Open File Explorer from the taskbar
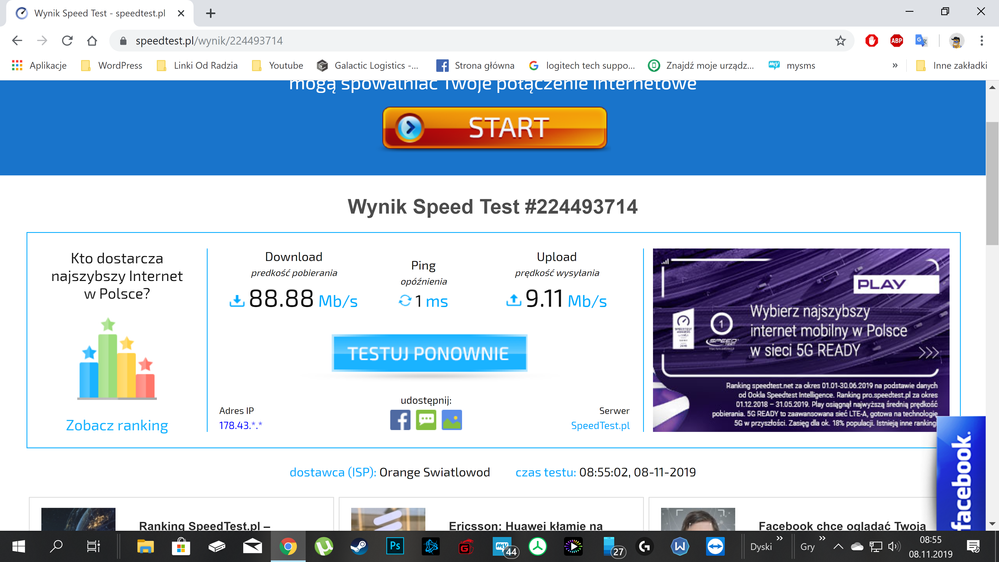The width and height of the screenshot is (999, 562). click(145, 547)
